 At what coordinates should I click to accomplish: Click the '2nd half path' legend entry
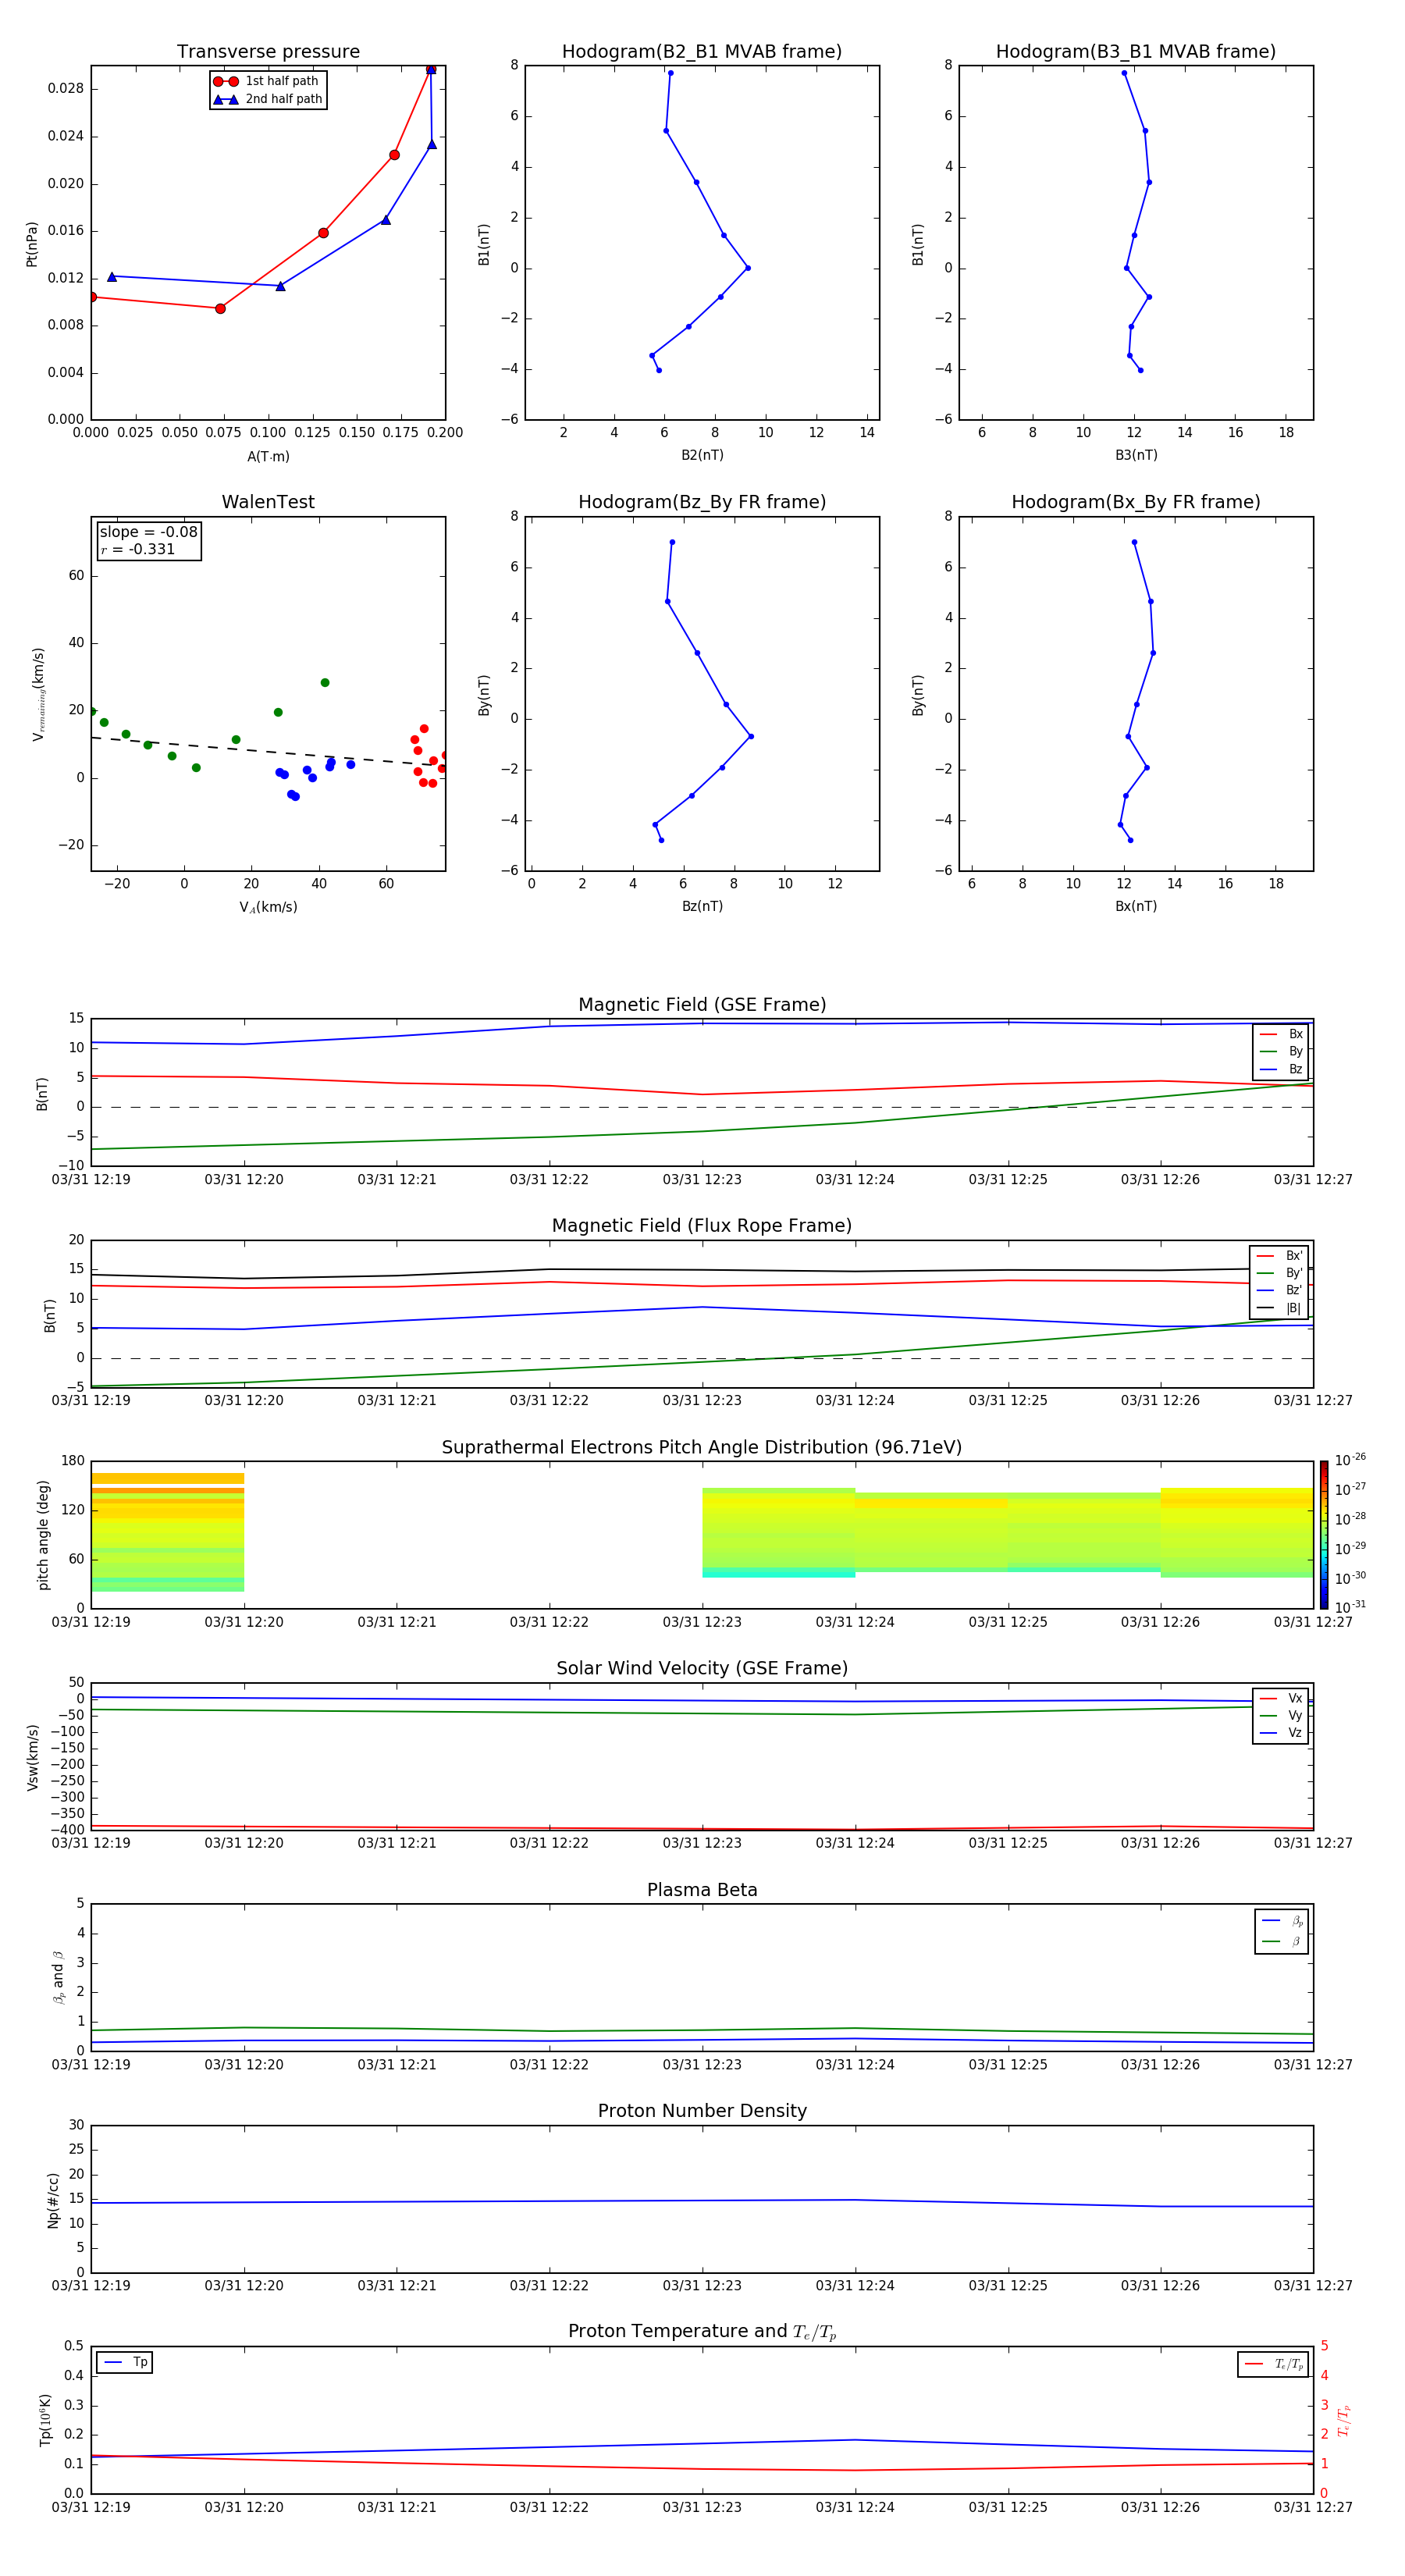267,99
